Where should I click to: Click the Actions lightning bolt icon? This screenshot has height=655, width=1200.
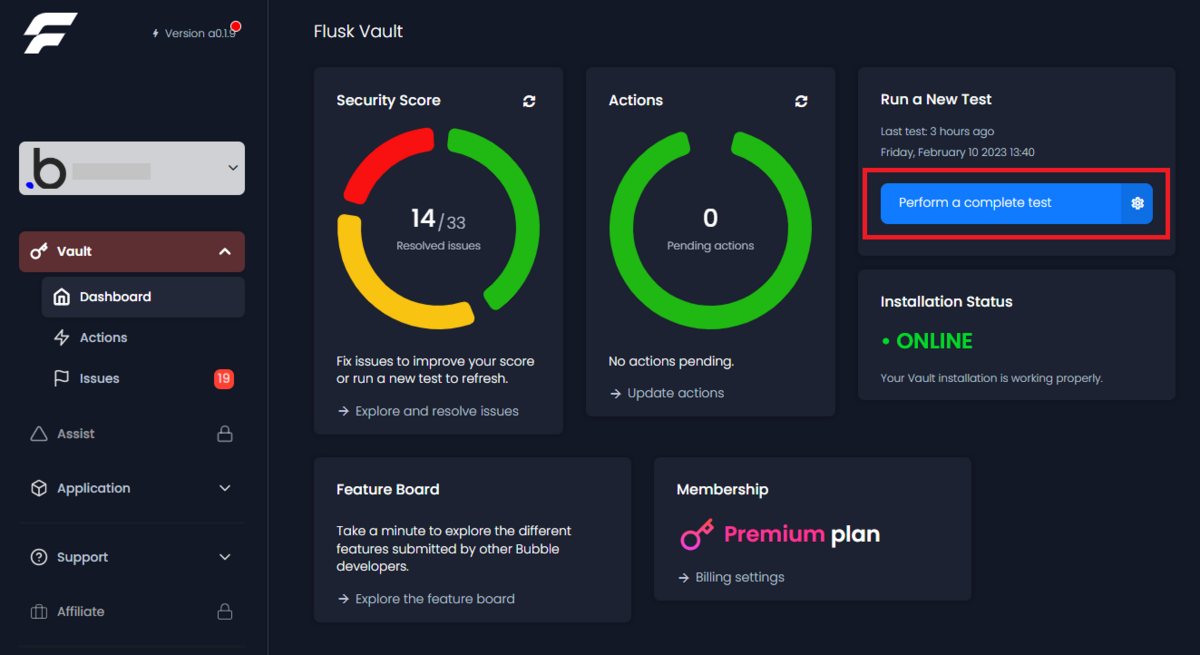point(60,337)
